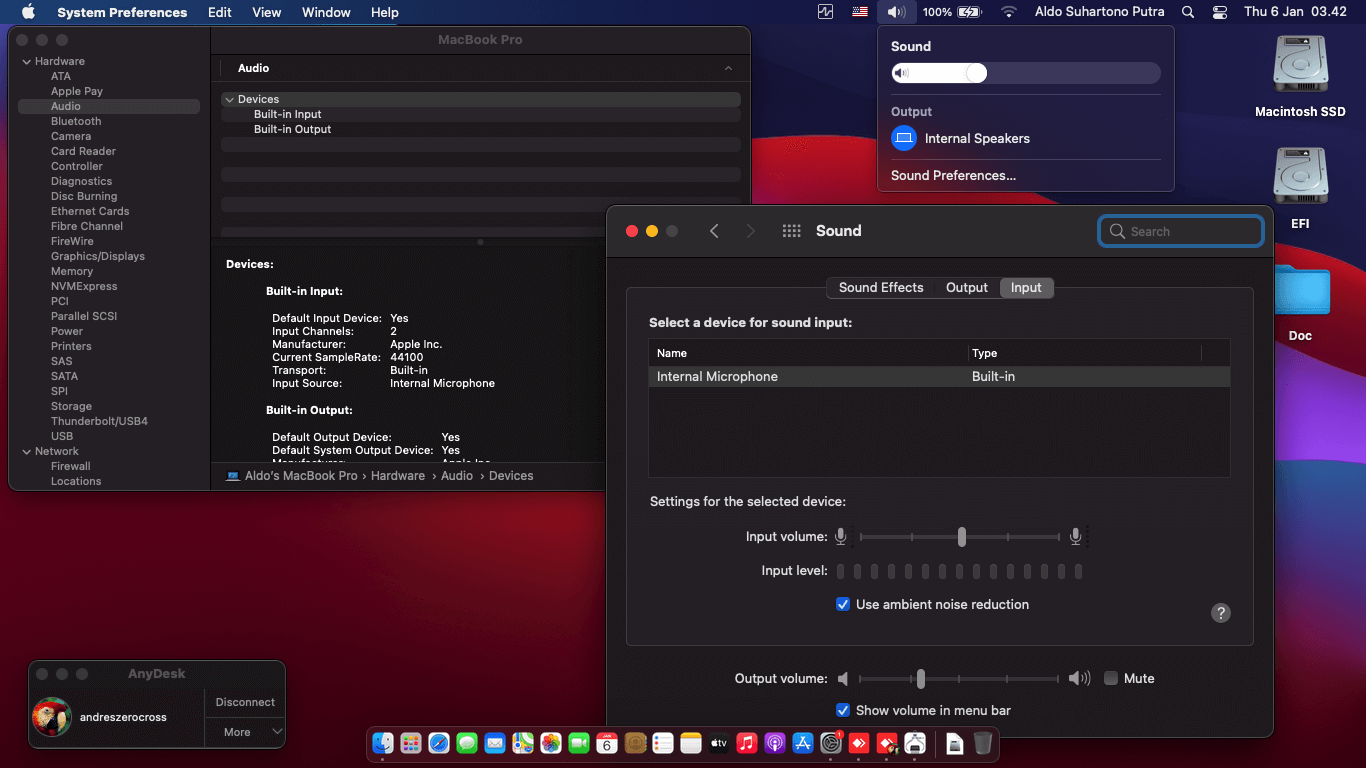1366x768 pixels.
Task: Open the Edit menu
Action: point(220,12)
